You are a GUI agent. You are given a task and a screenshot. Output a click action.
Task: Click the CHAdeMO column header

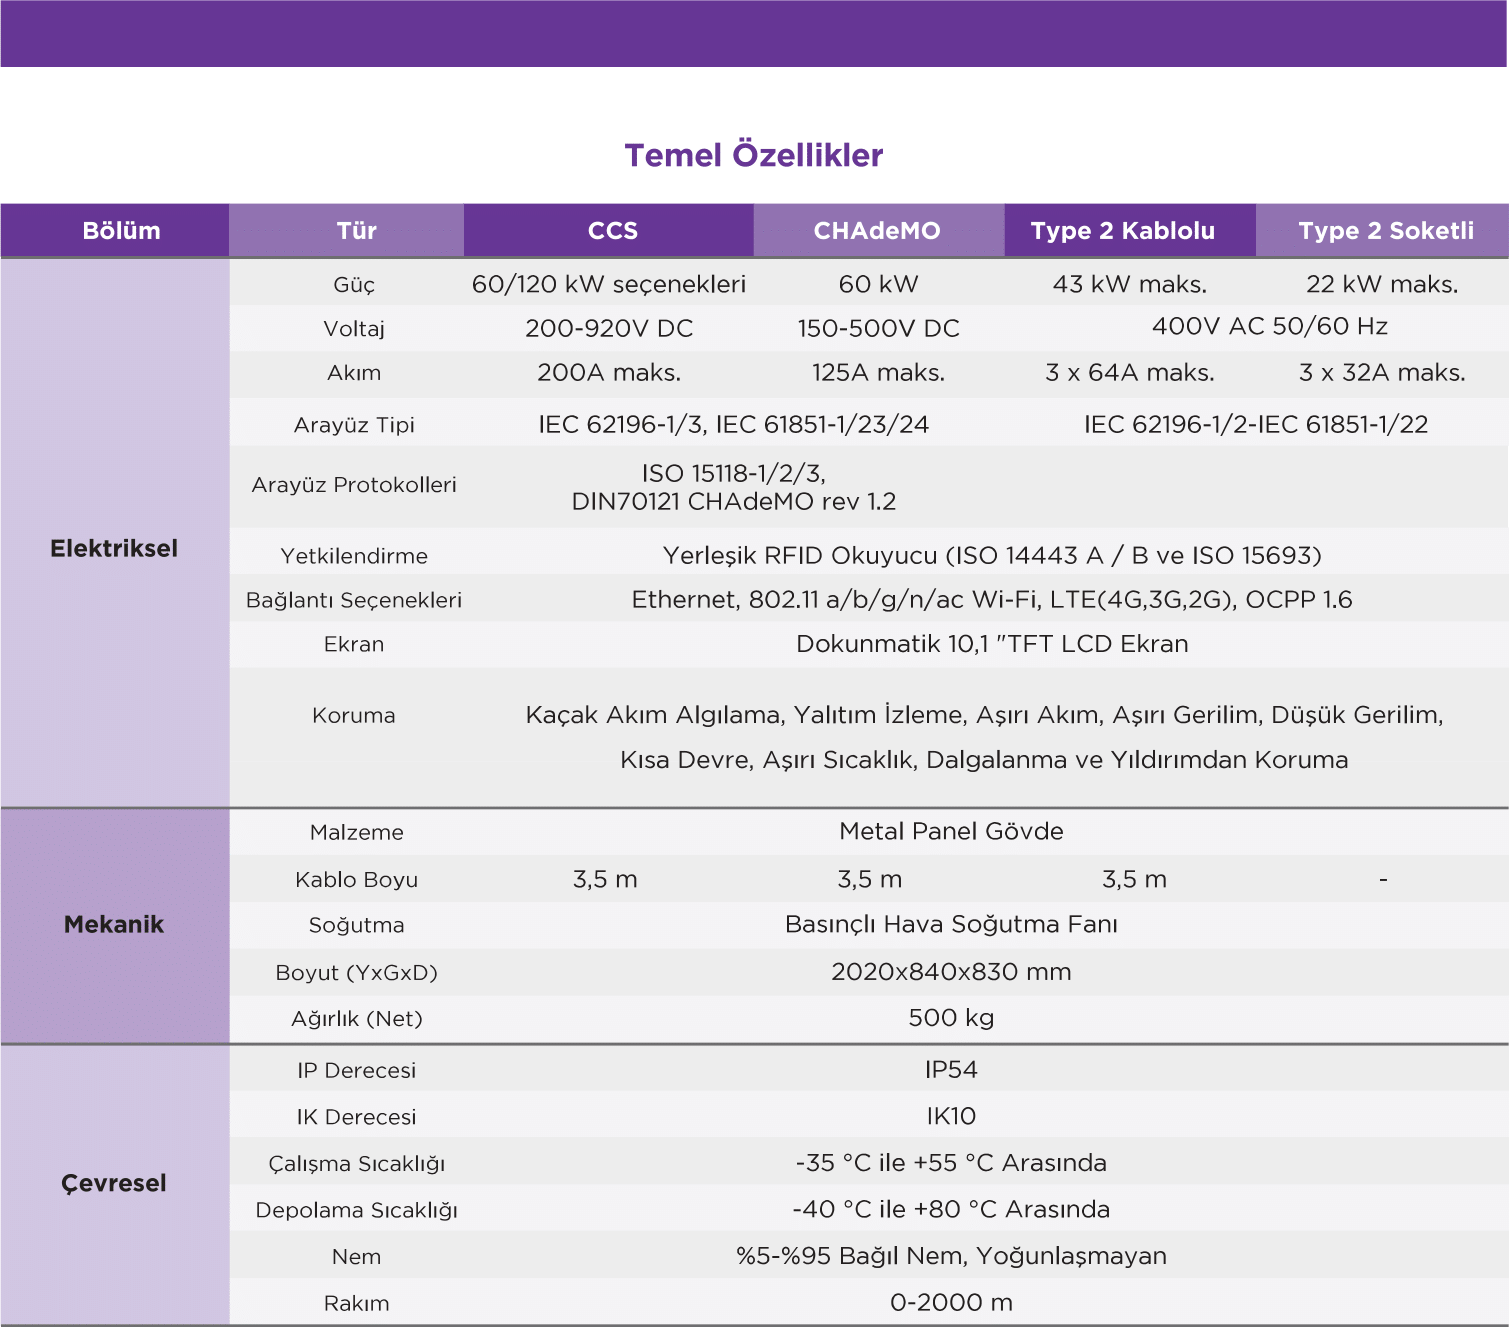coord(877,231)
